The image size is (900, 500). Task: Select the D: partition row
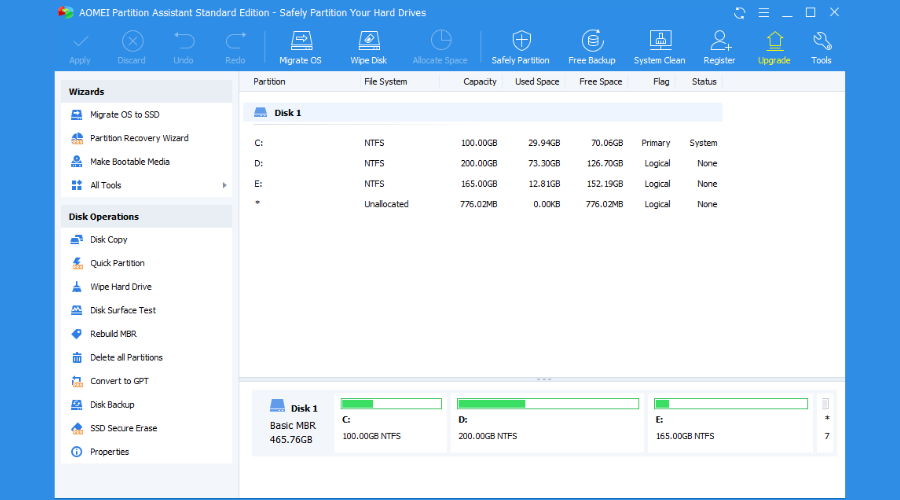(483, 164)
